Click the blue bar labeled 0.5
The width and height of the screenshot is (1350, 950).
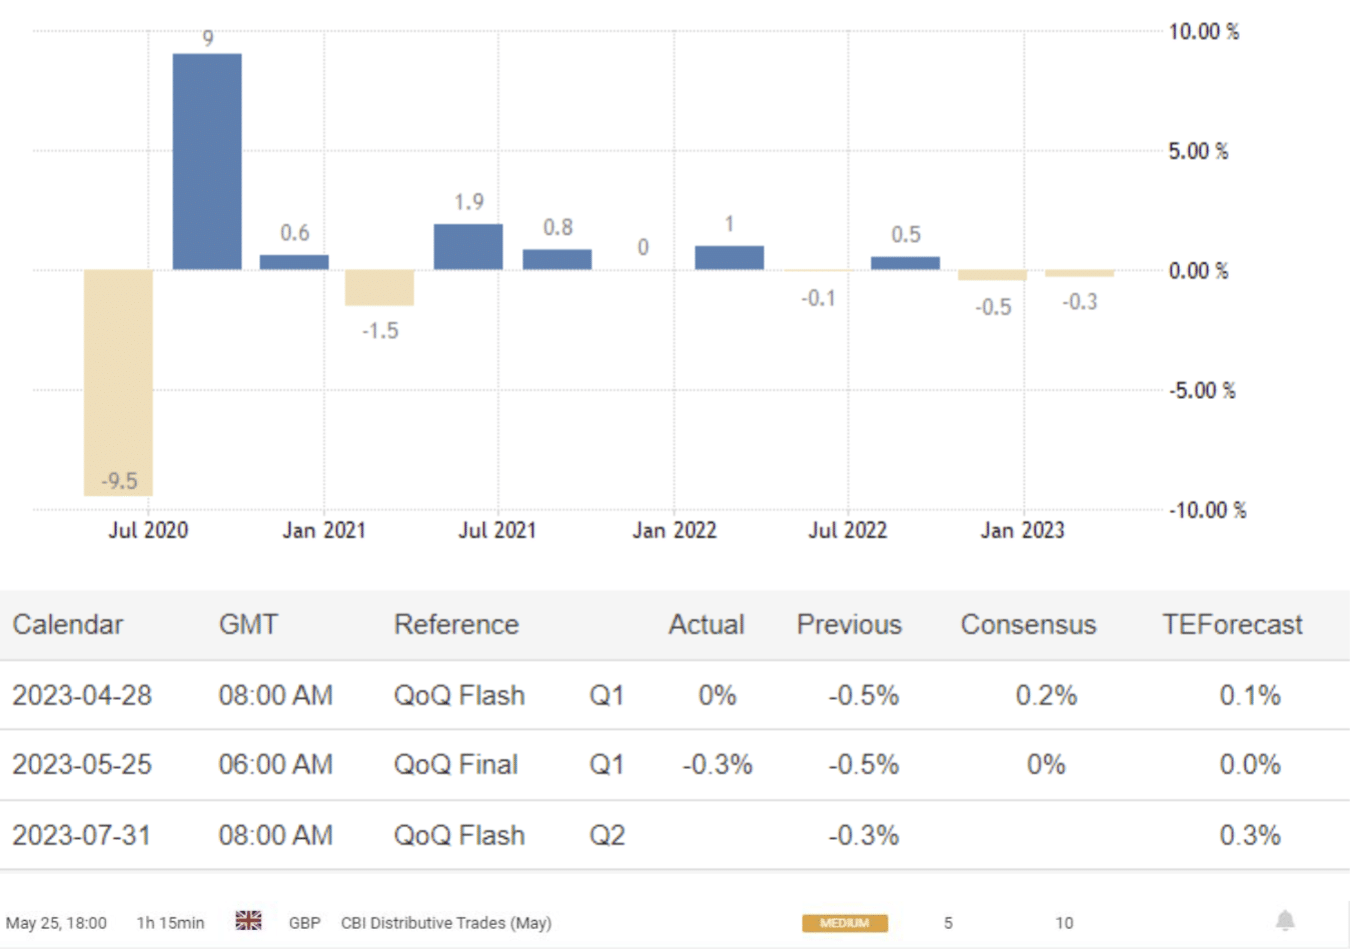point(905,263)
